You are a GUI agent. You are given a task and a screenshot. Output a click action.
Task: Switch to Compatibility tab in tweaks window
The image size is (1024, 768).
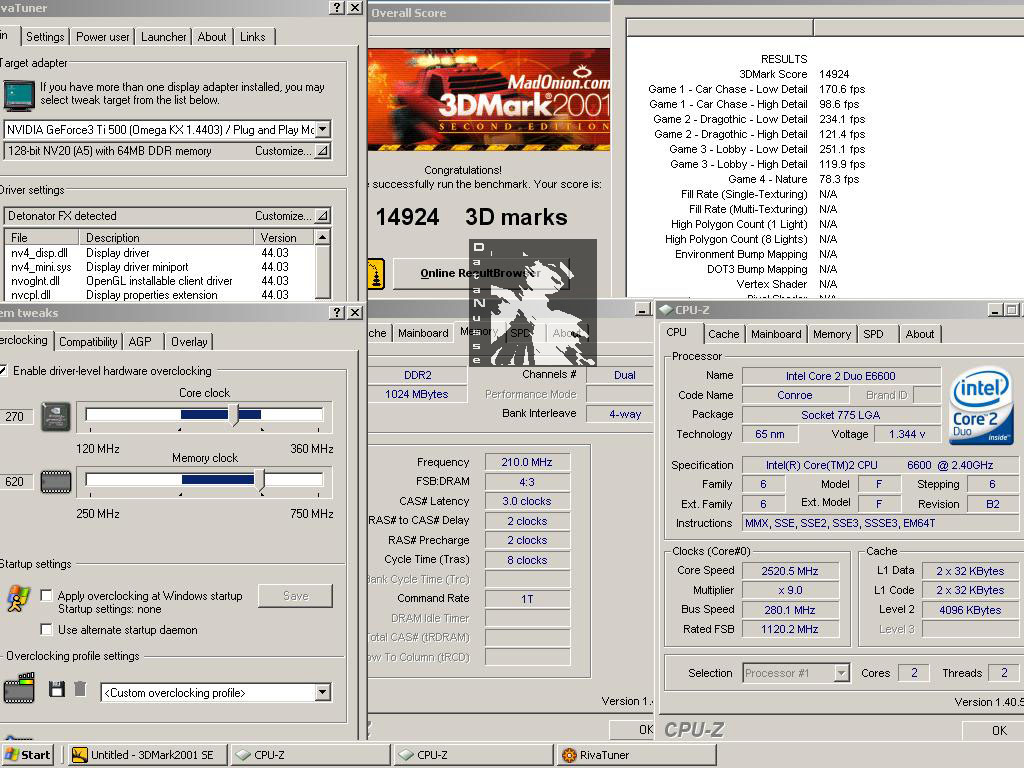88,342
